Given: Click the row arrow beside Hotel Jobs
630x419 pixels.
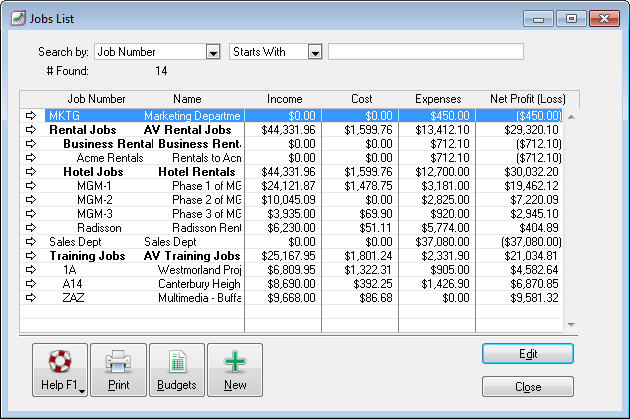Looking at the screenshot, I should pyautogui.click(x=31, y=172).
